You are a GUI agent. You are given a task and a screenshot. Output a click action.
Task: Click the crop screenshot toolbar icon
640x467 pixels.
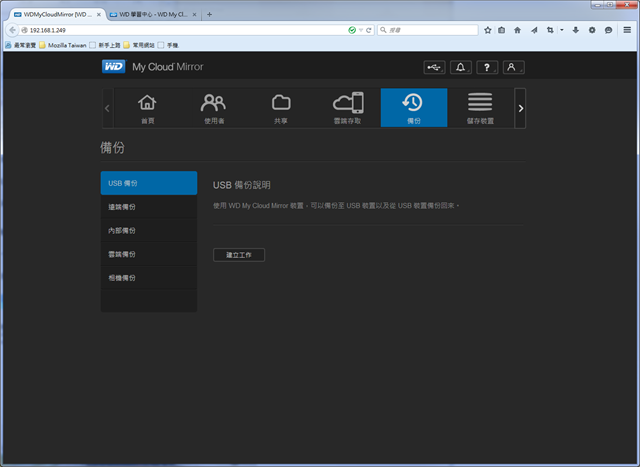[550, 30]
